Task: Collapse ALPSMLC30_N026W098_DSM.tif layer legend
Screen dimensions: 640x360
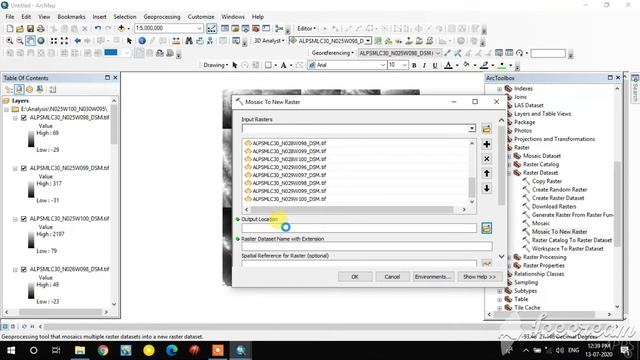Action: point(15,270)
